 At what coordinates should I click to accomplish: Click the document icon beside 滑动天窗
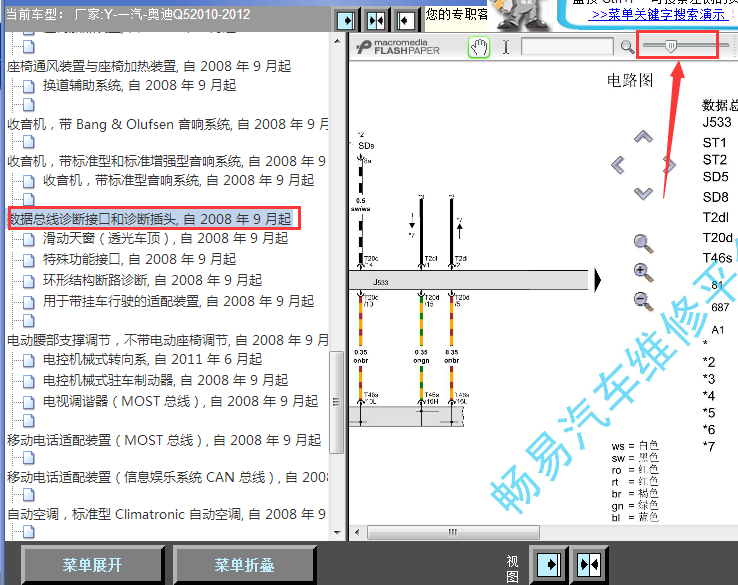pyautogui.click(x=29, y=239)
